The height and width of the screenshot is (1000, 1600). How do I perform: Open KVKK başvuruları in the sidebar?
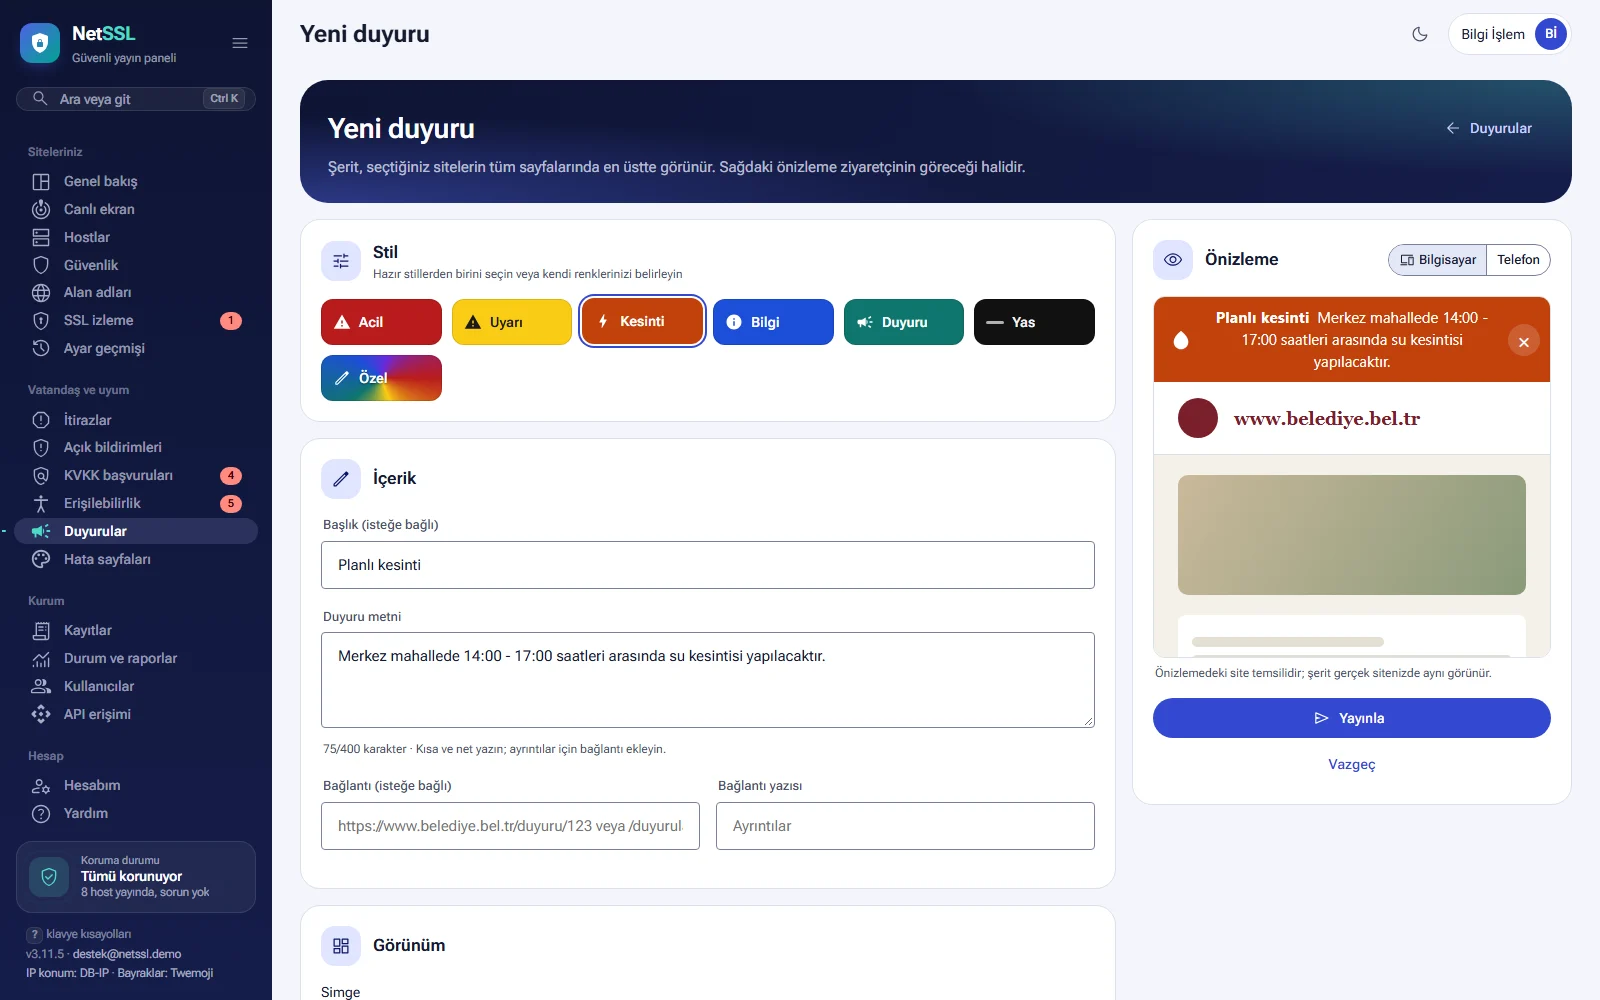point(136,475)
